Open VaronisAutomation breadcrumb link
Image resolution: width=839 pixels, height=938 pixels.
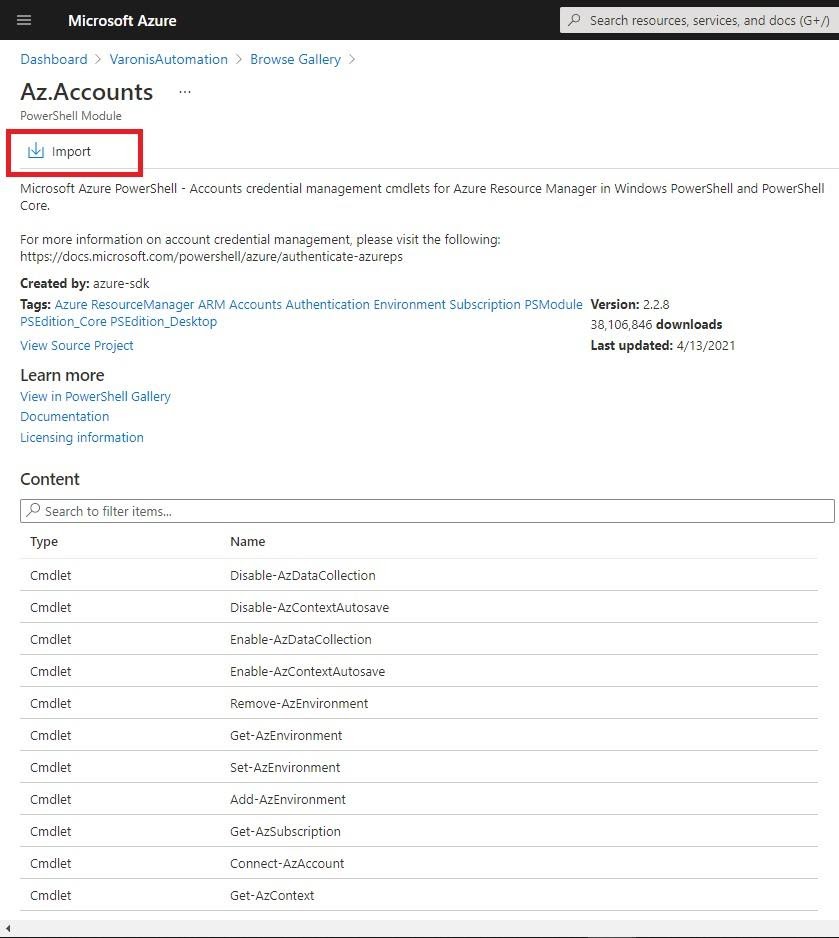pos(169,59)
